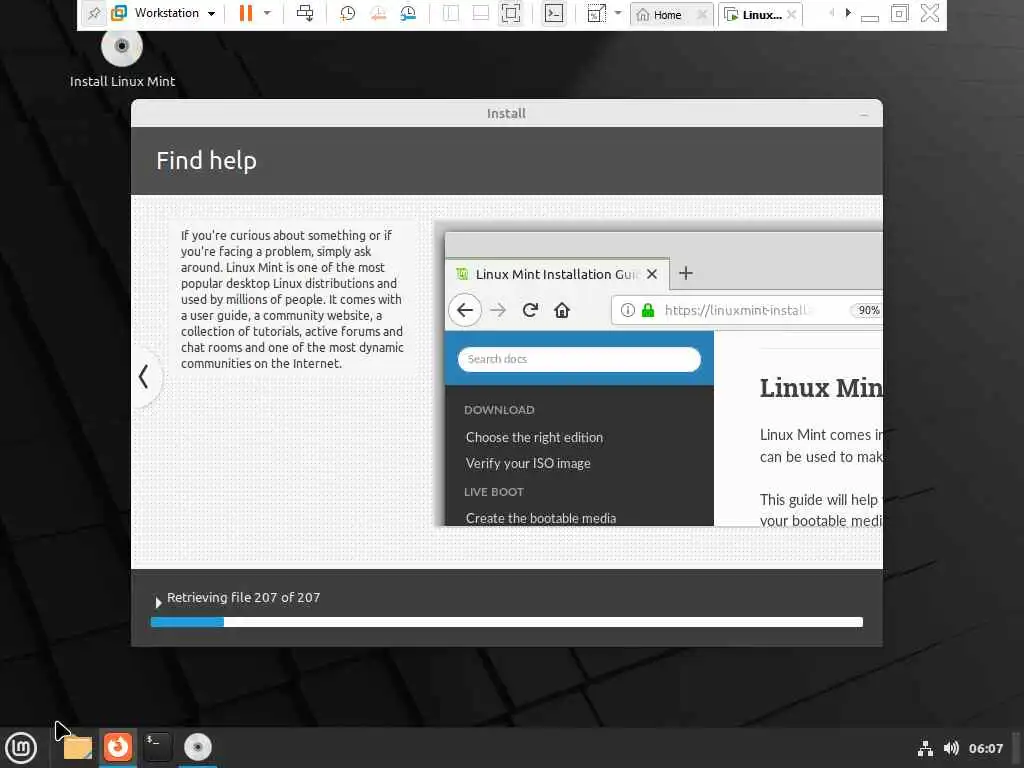Viewport: 1024px width, 768px height.
Task: Click the VMware Workstation logo icon
Action: click(119, 13)
